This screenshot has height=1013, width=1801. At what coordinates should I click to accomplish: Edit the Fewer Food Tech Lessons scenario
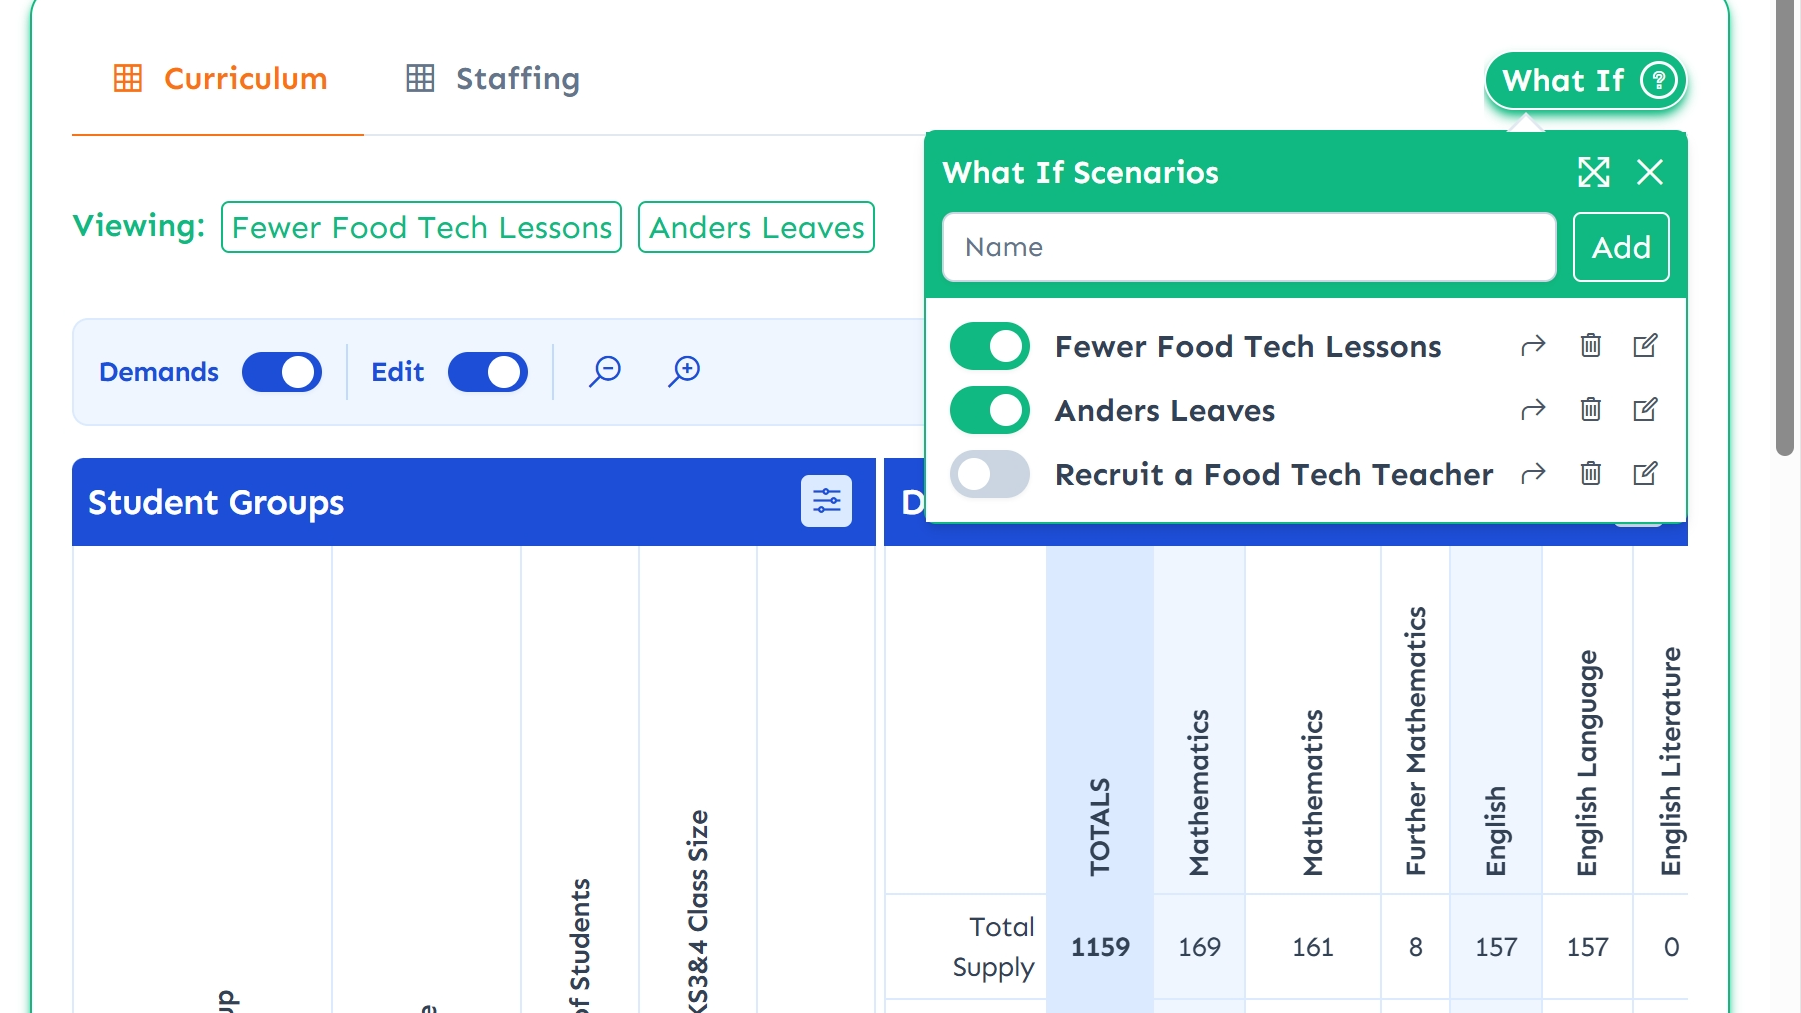coord(1645,346)
